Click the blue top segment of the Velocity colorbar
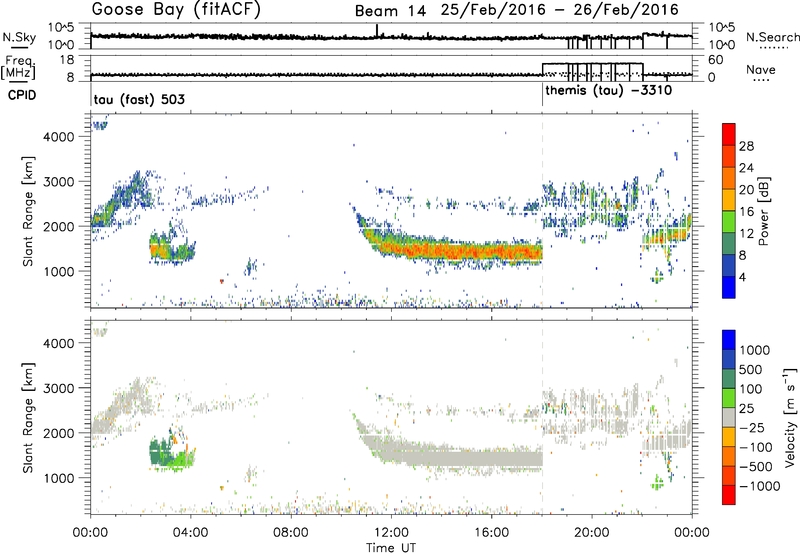800x554 pixels. coord(729,340)
